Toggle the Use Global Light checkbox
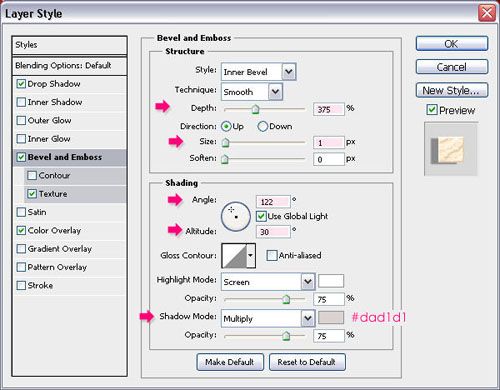Screen dimensions: 500x390 point(261,216)
